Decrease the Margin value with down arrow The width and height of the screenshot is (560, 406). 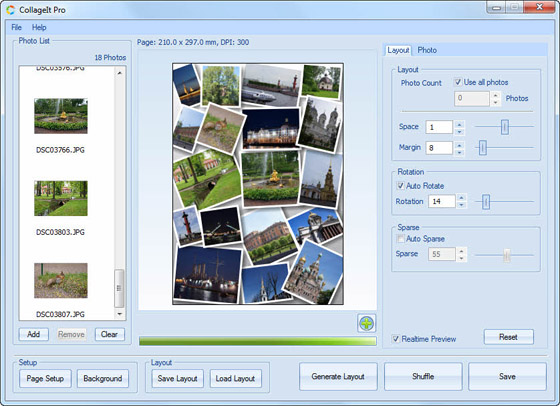click(x=460, y=152)
